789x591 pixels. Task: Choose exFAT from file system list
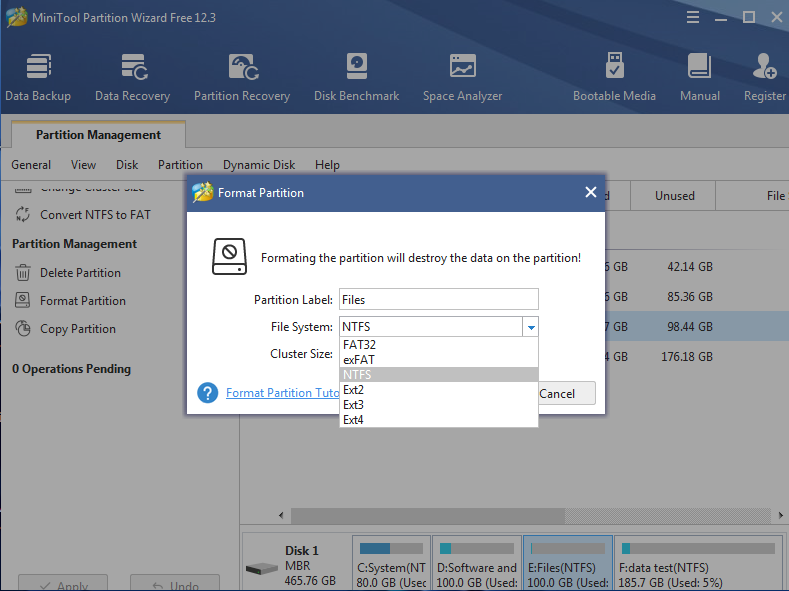[x=439, y=360]
